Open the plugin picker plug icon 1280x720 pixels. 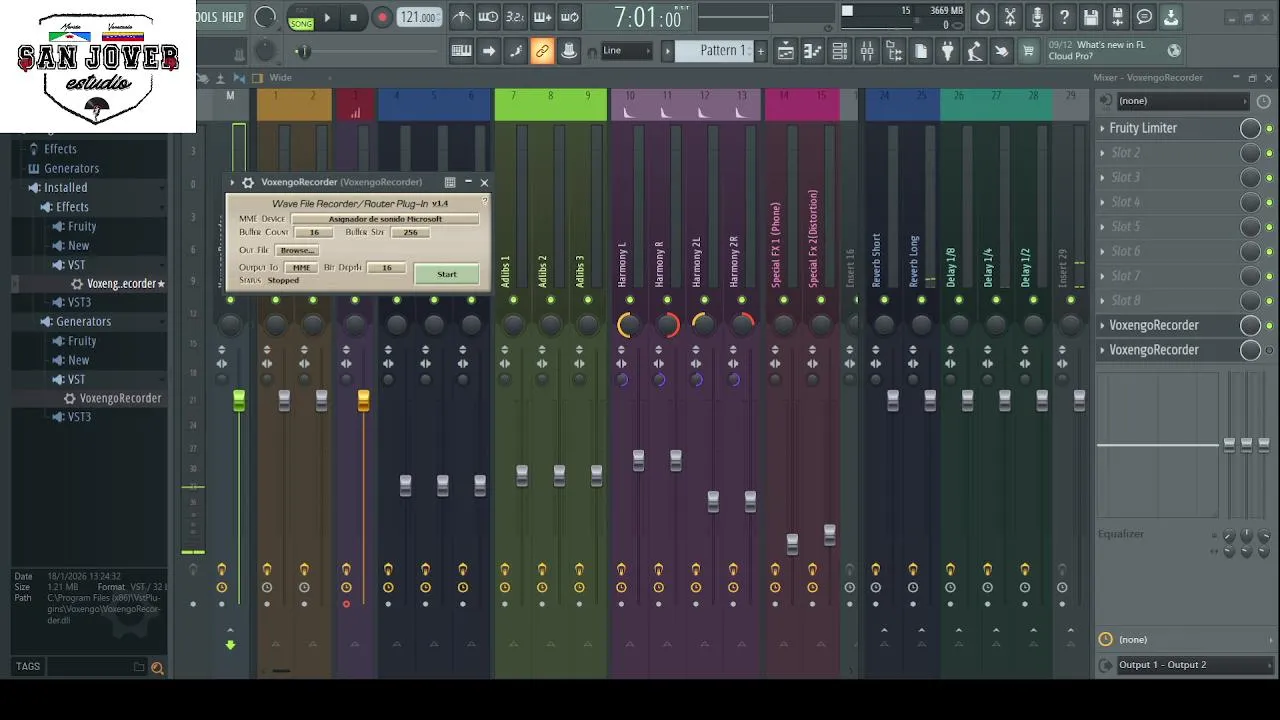pos(947,51)
